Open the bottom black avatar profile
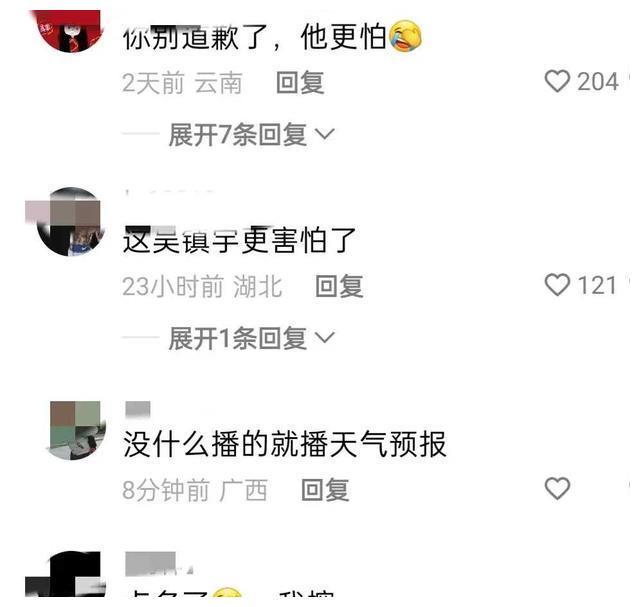Viewport: 640px width, 607px height. [65, 574]
